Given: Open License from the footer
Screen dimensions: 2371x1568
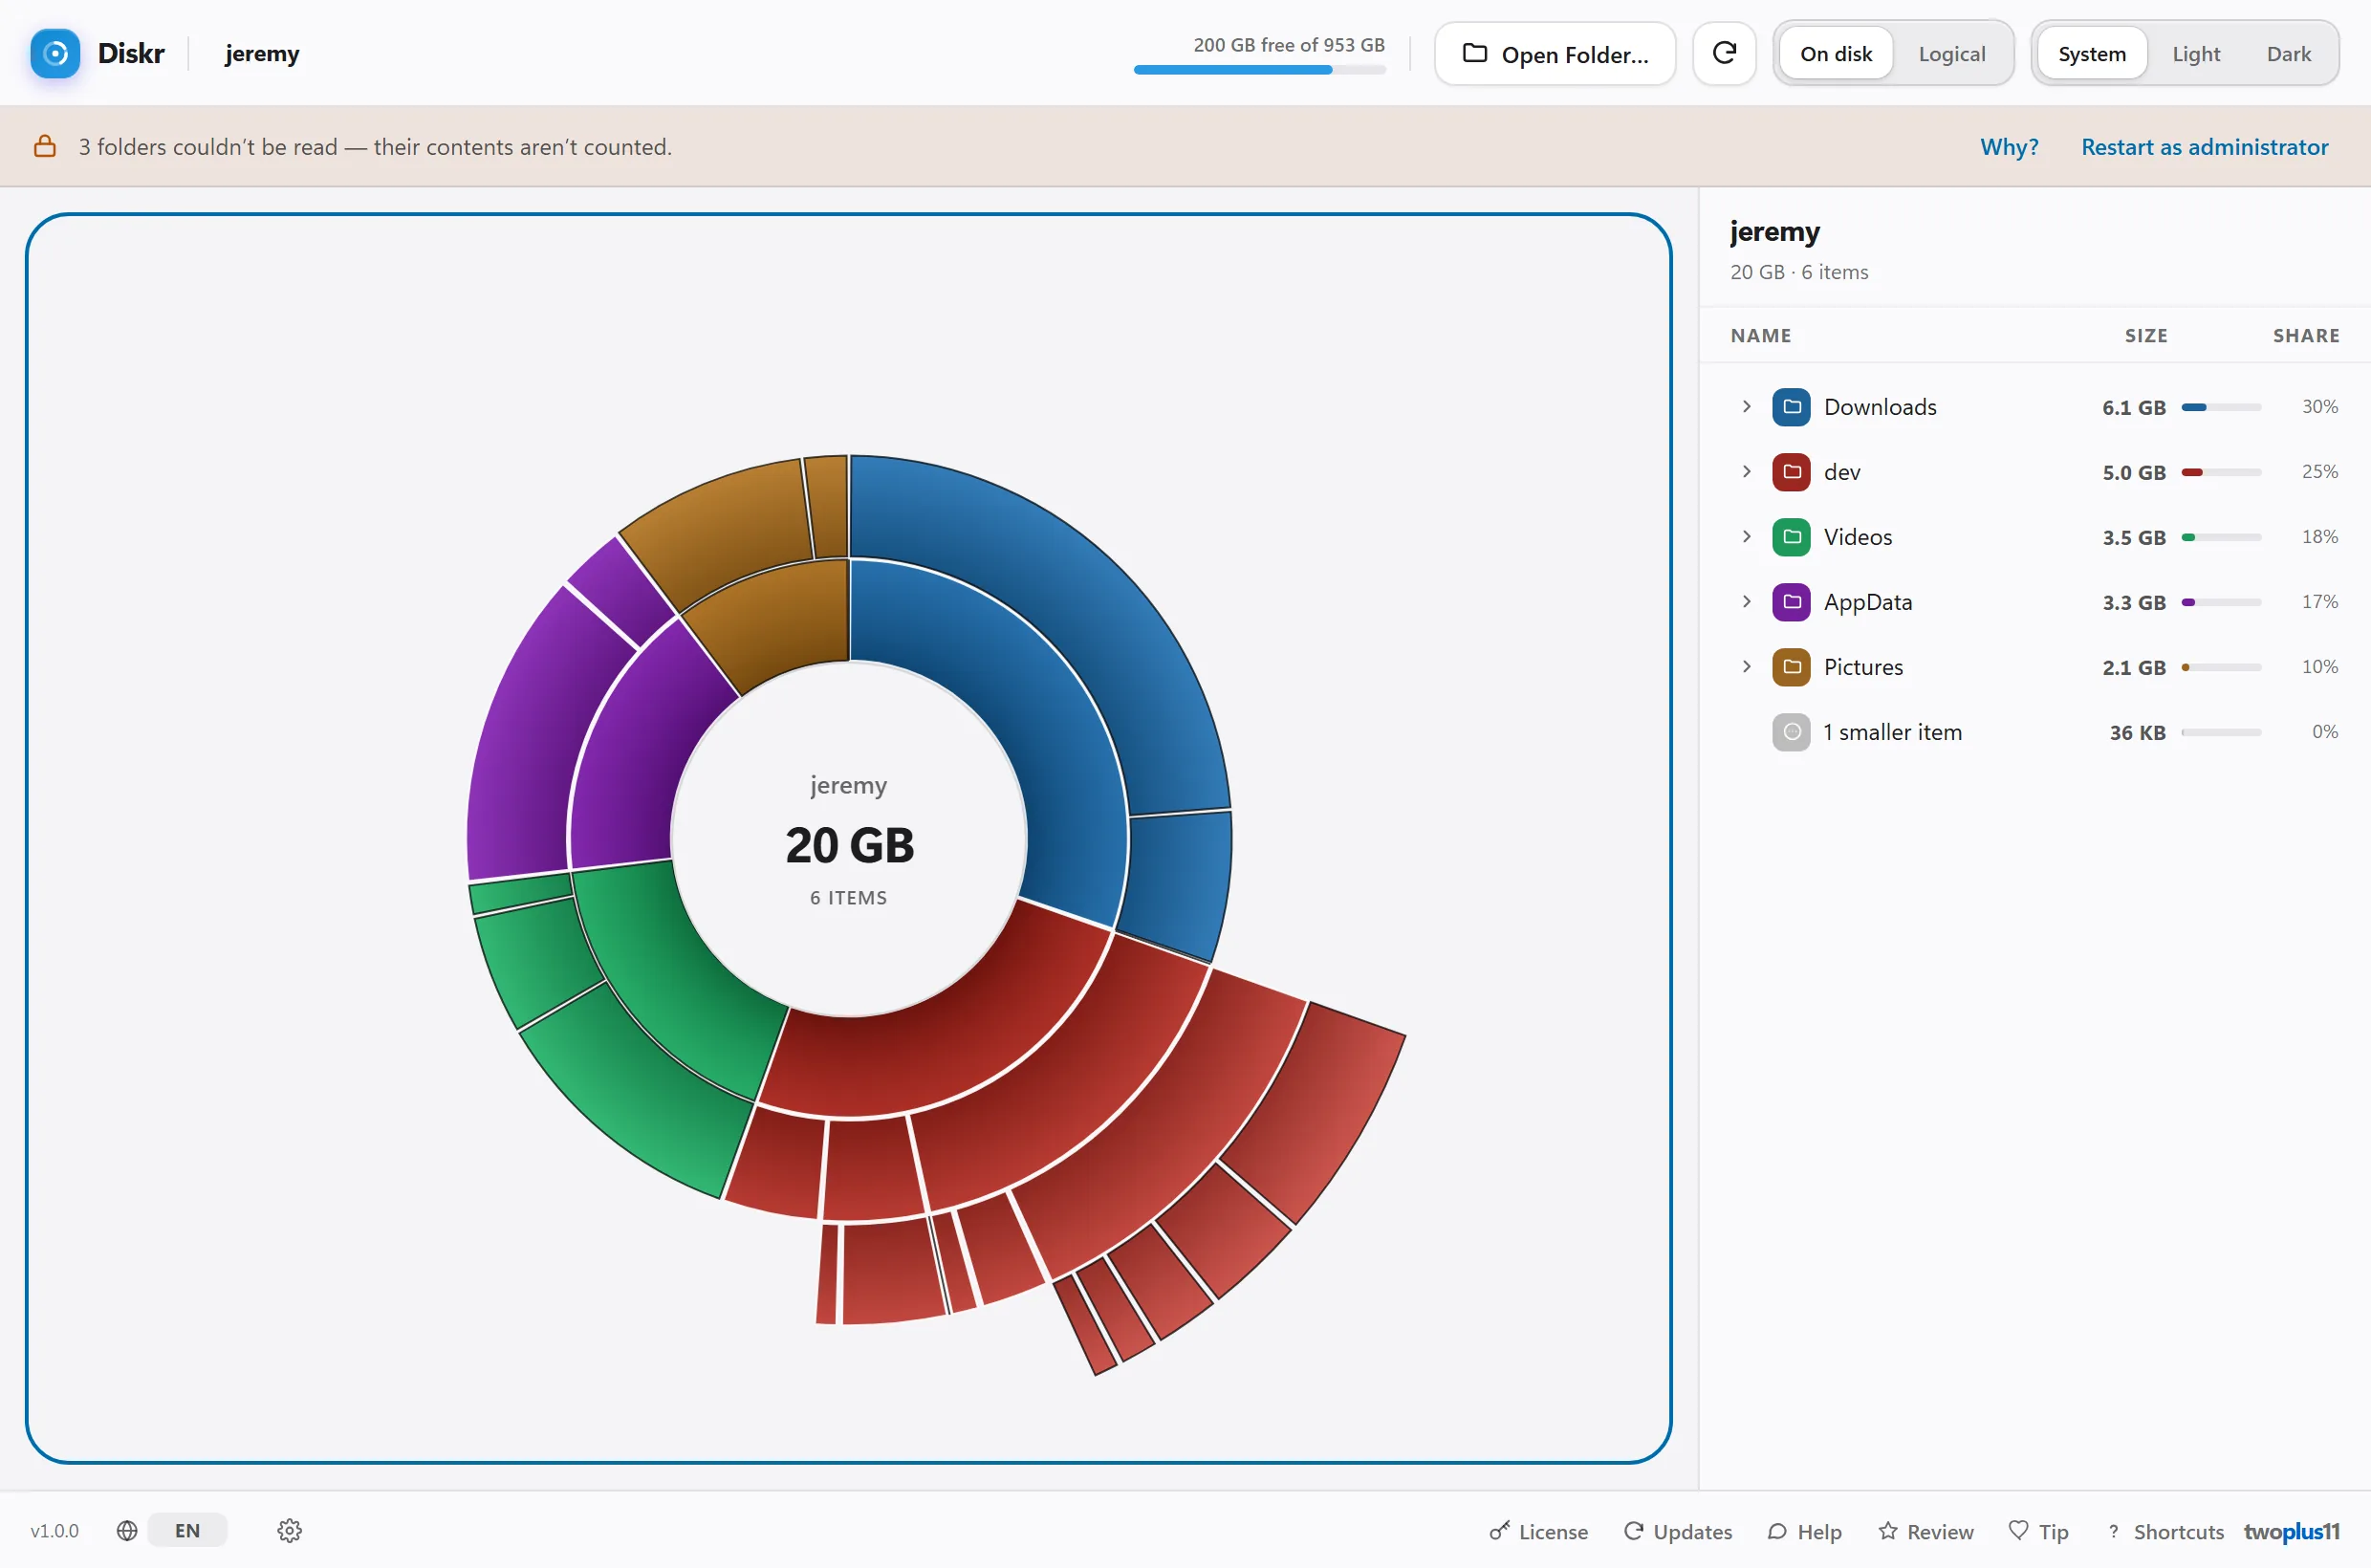Looking at the screenshot, I should (1538, 1532).
